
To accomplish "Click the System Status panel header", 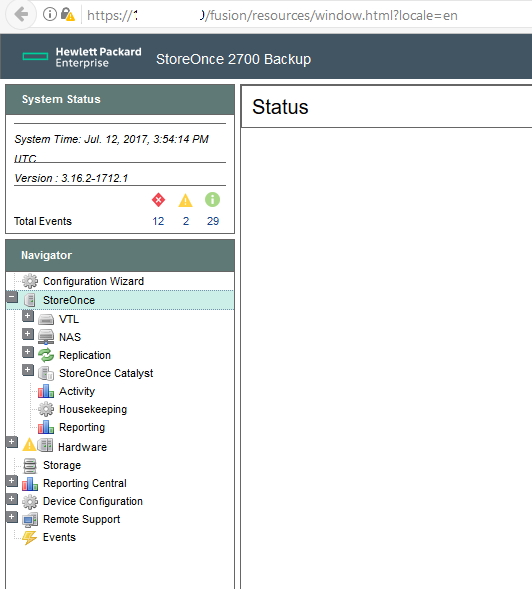I will tap(120, 100).
